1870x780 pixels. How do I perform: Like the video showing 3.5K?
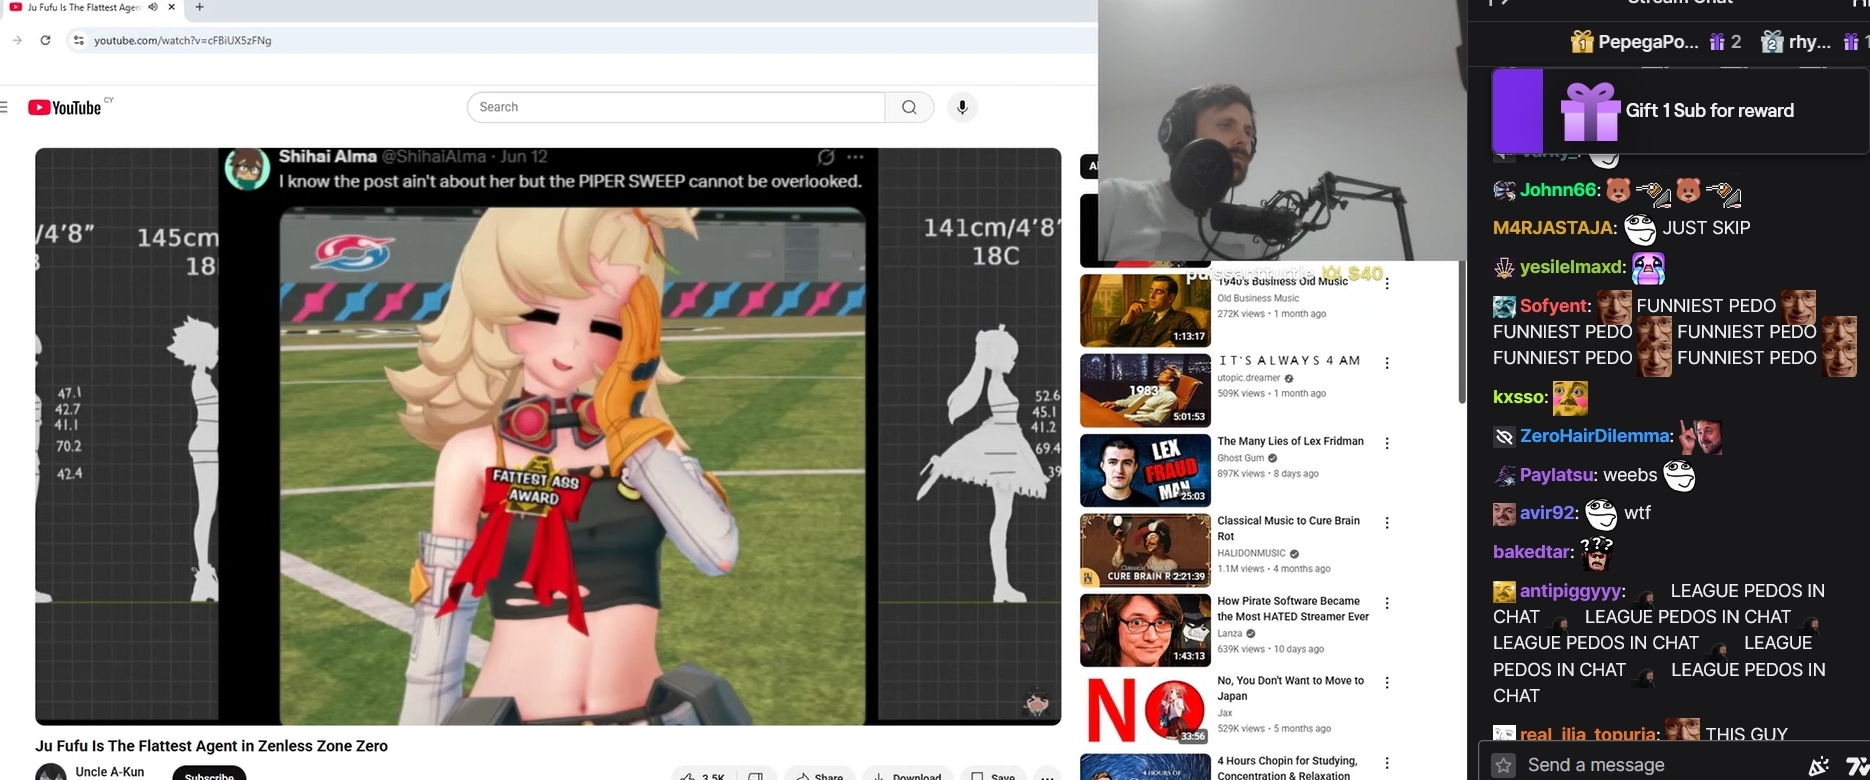pos(703,775)
